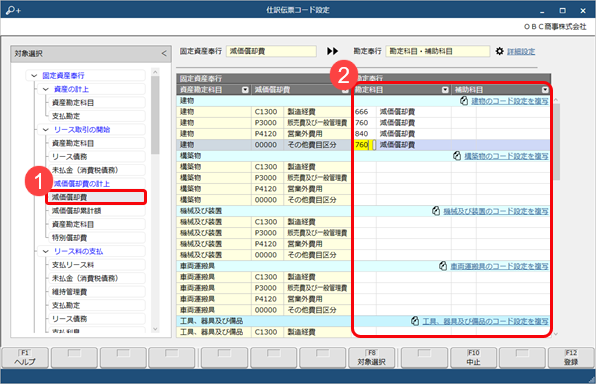Click the double-arrow icon between 固定資産奉行 and 勘定奉行
This screenshot has width=596, height=384.
tap(333, 51)
